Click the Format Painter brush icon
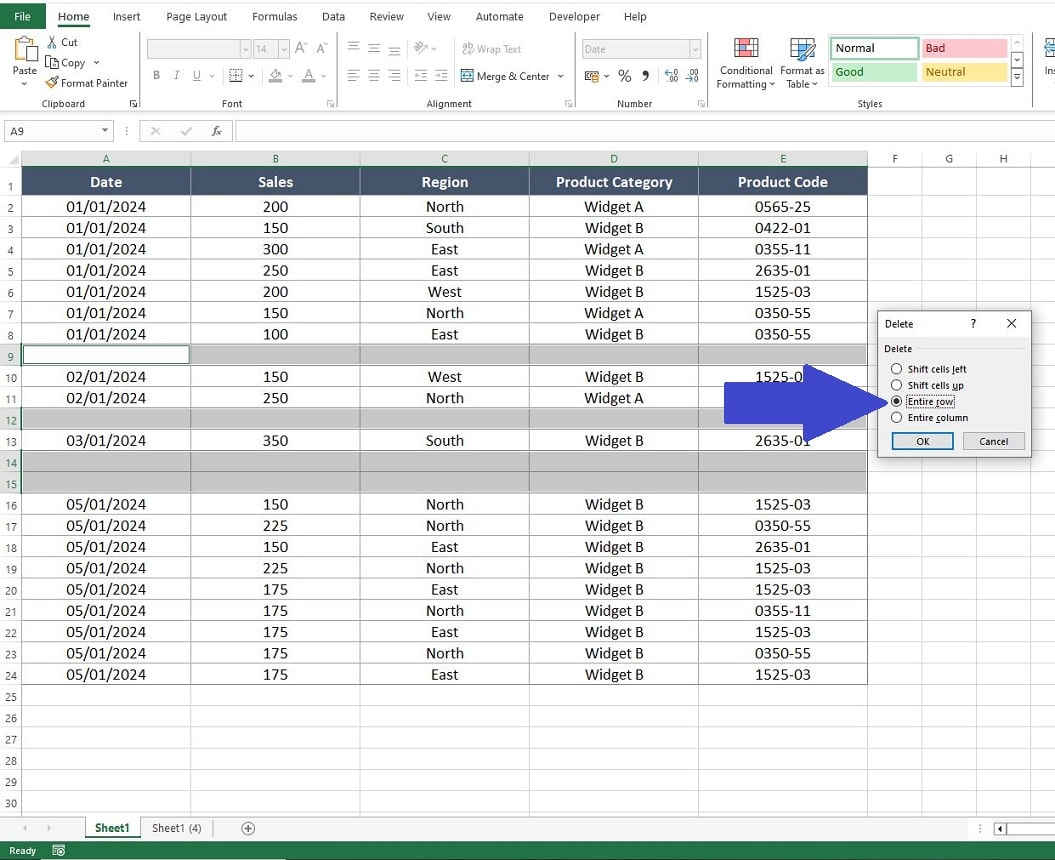The width and height of the screenshot is (1055, 860). (x=52, y=83)
